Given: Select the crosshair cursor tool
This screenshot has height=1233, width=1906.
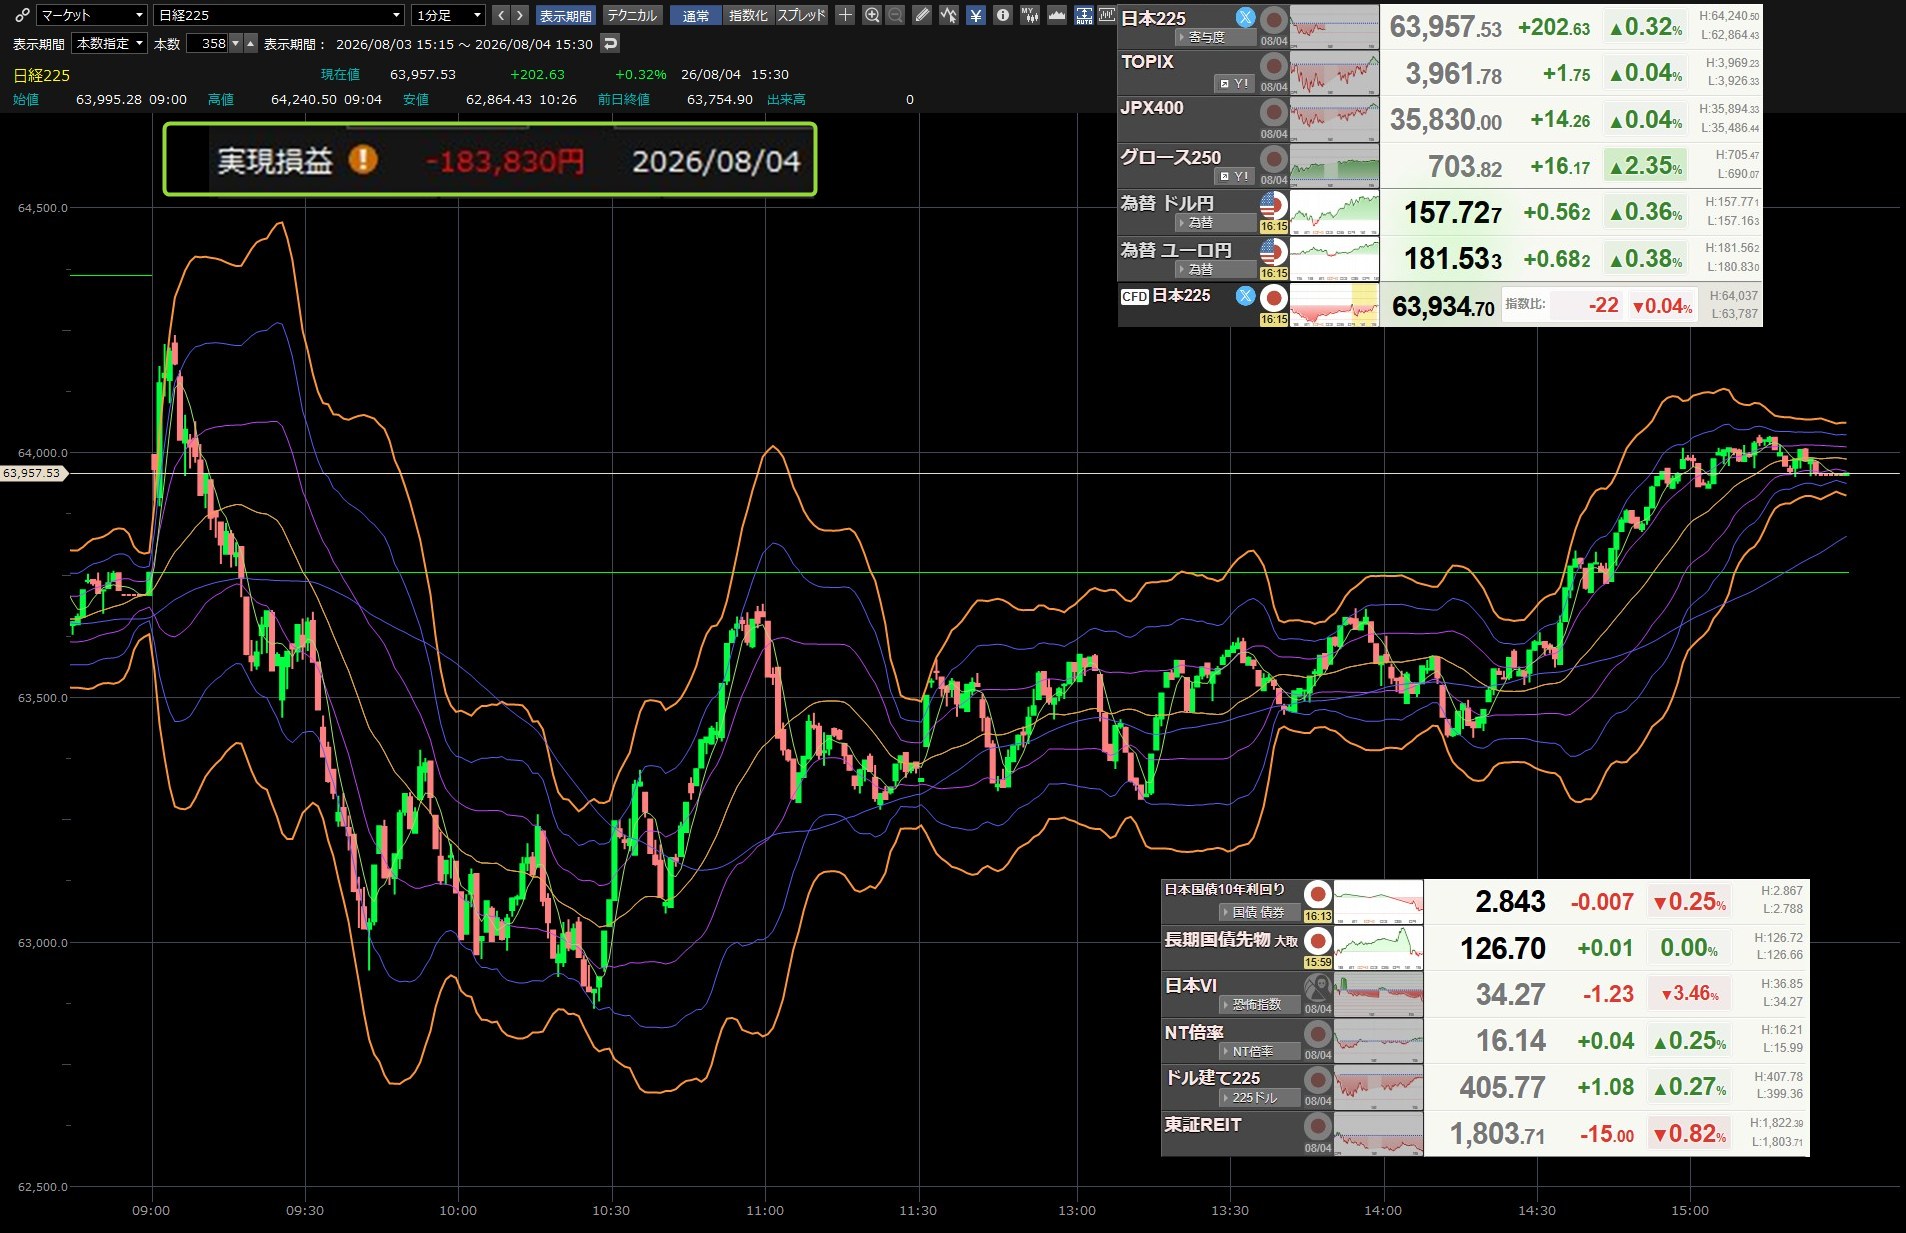Looking at the screenshot, I should click(x=845, y=15).
